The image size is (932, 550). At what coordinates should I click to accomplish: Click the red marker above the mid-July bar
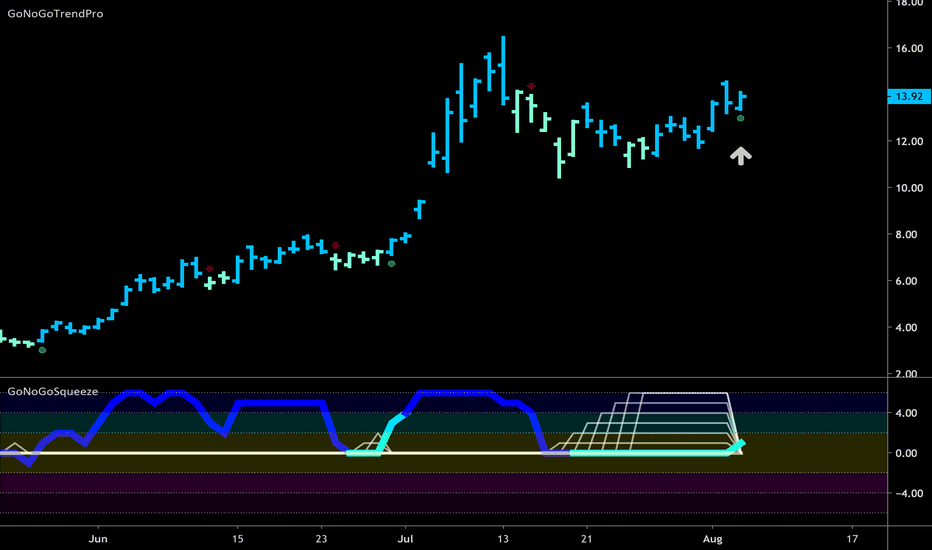531,86
